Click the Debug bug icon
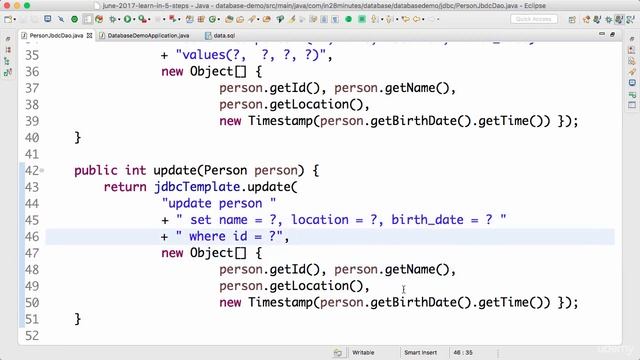This screenshot has width=640, height=360. (x=112, y=19)
